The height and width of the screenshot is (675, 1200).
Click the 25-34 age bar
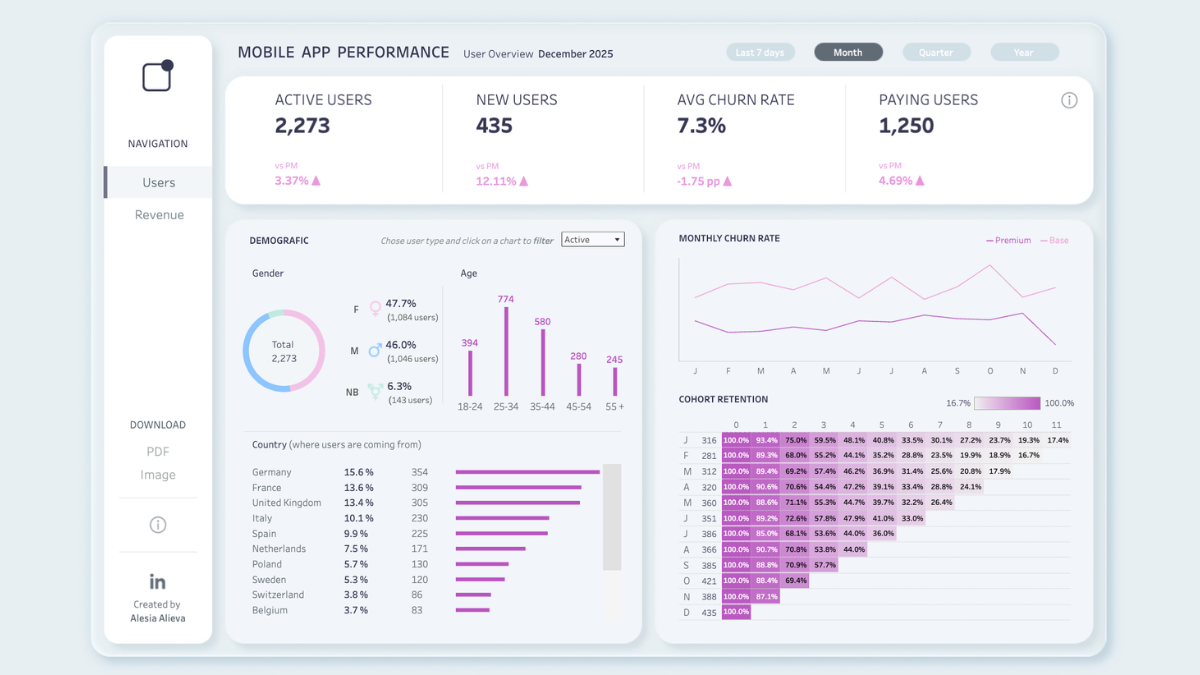tap(506, 352)
